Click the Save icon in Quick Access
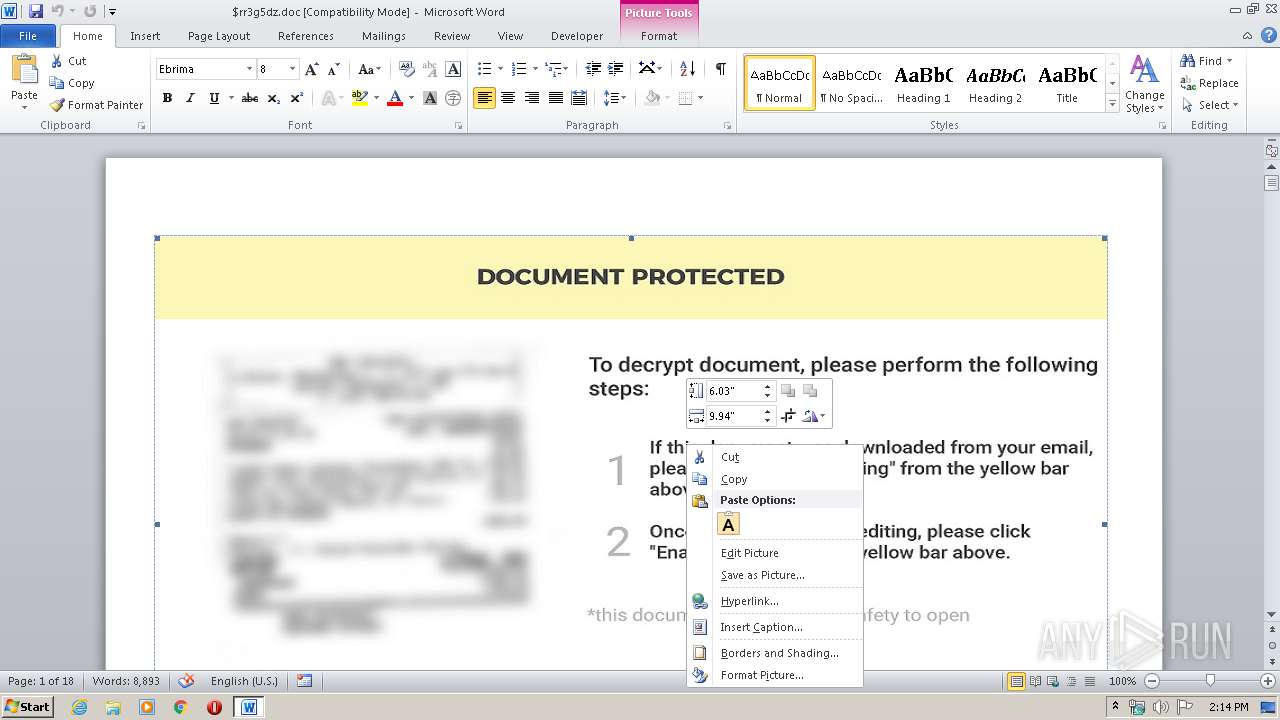The width and height of the screenshot is (1280, 720). [x=36, y=11]
